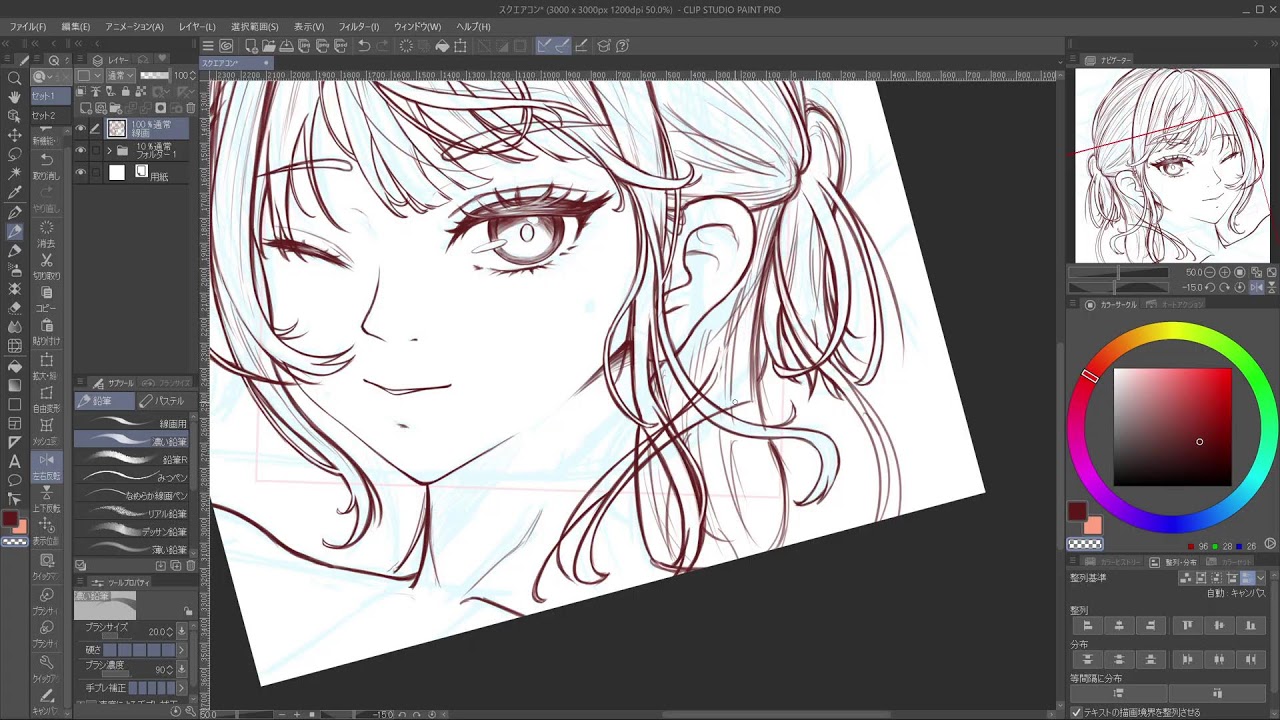Image resolution: width=1280 pixels, height=720 pixels.
Task: Switch to パステル sub tool tab
Action: [165, 401]
